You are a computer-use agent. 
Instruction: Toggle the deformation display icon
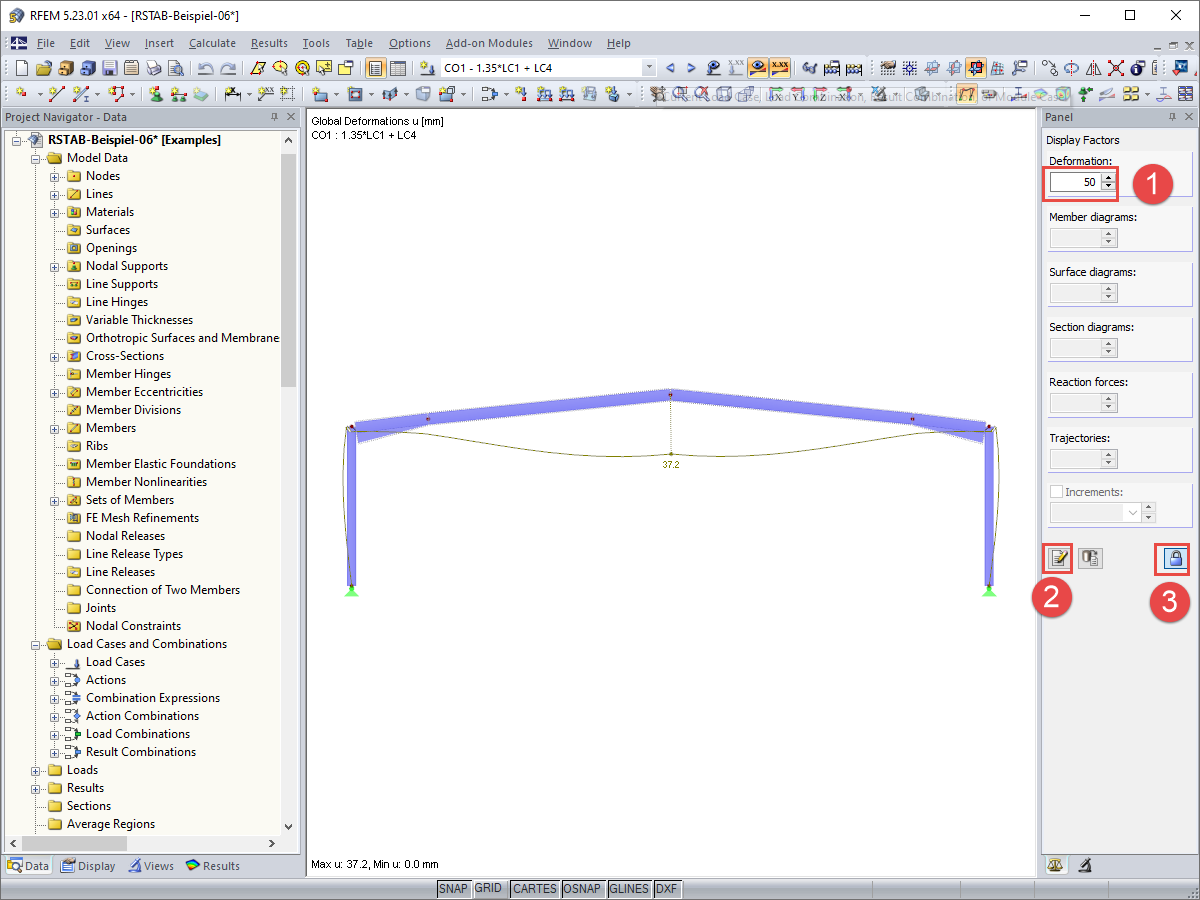[965, 94]
